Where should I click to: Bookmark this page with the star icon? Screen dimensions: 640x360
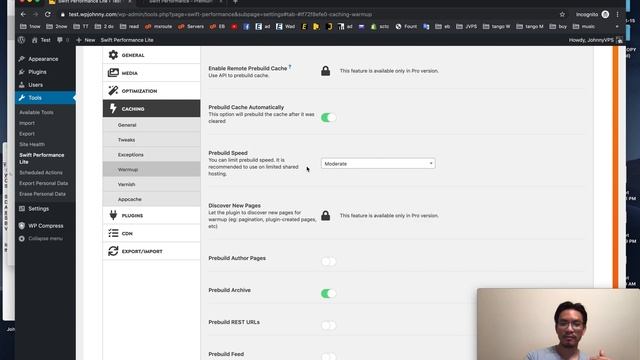562,14
